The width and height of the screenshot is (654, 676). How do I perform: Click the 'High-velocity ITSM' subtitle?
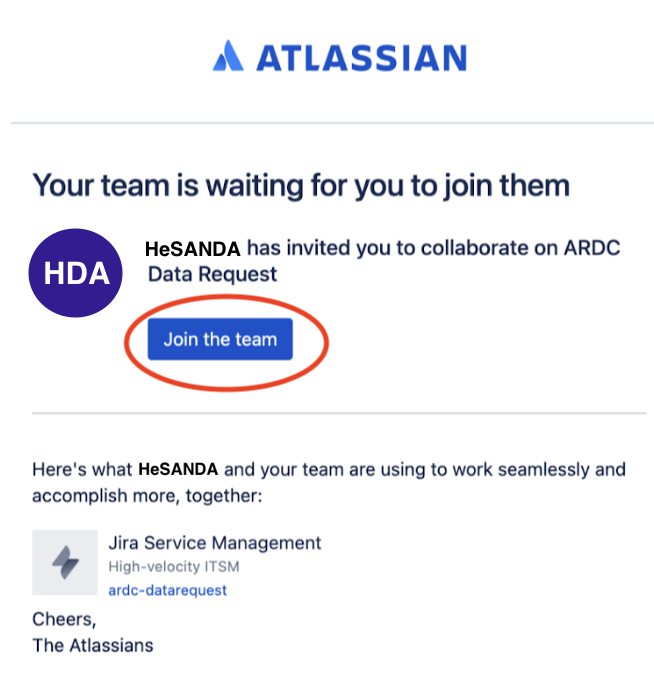click(173, 568)
